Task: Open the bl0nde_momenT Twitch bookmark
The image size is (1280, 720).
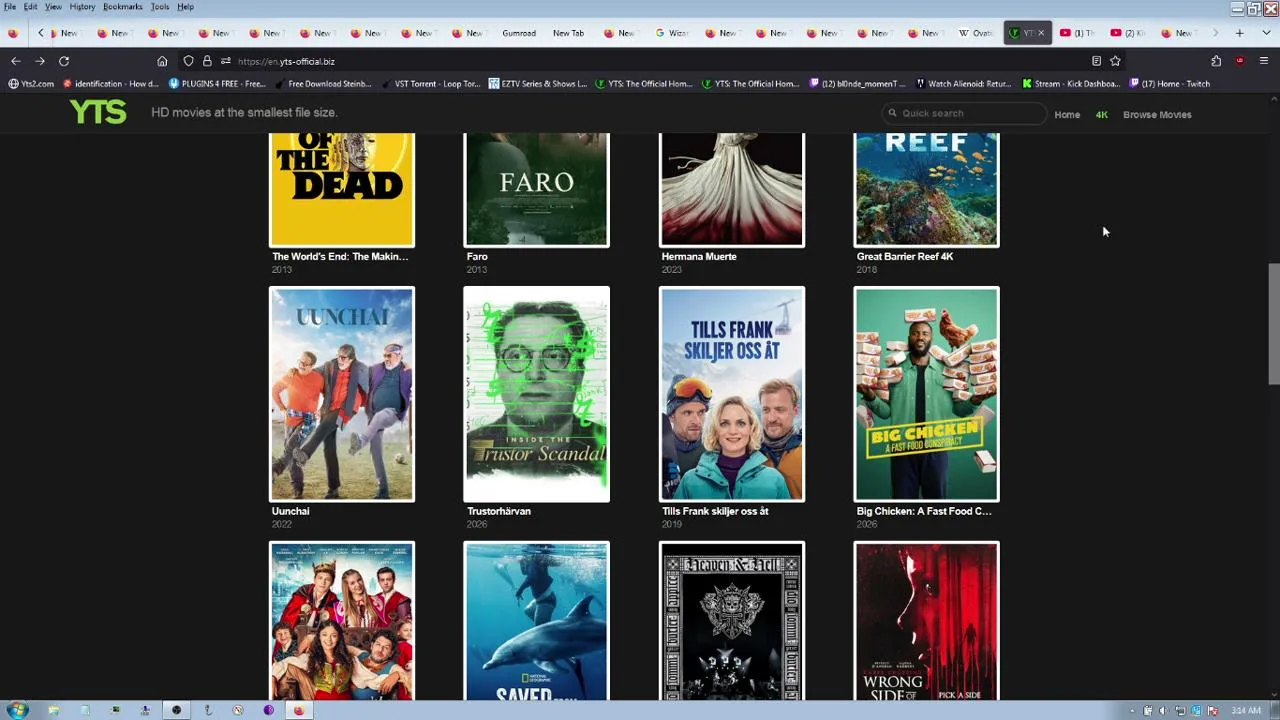Action: [x=857, y=84]
